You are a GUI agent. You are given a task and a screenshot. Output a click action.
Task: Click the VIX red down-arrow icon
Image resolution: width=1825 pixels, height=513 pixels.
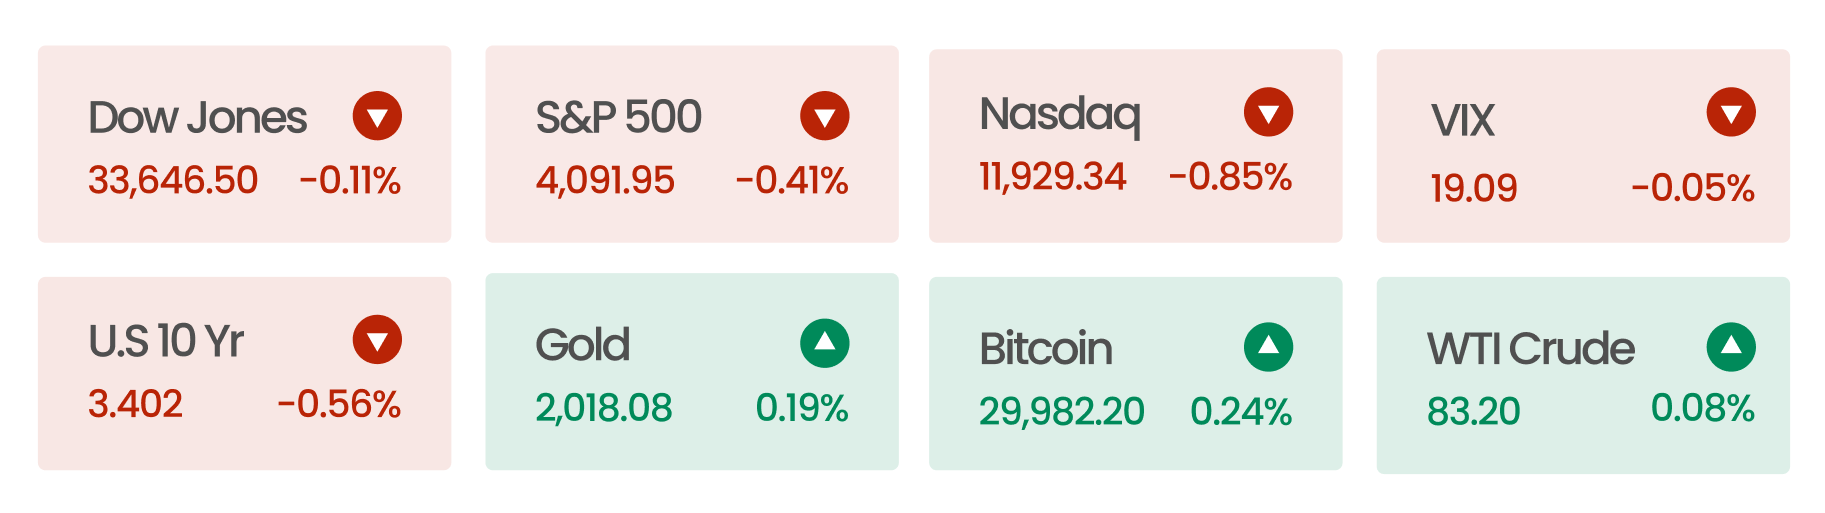[x=1731, y=112]
